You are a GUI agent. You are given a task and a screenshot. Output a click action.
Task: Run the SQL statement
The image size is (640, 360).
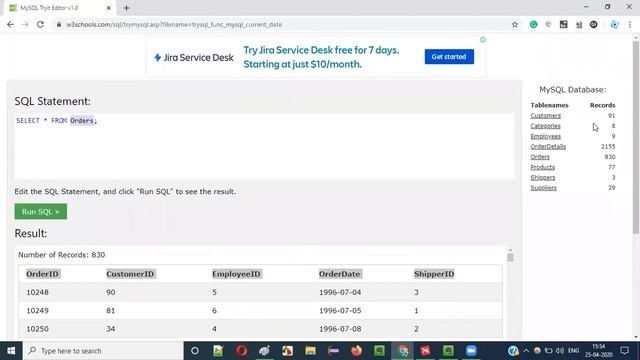pyautogui.click(x=41, y=211)
